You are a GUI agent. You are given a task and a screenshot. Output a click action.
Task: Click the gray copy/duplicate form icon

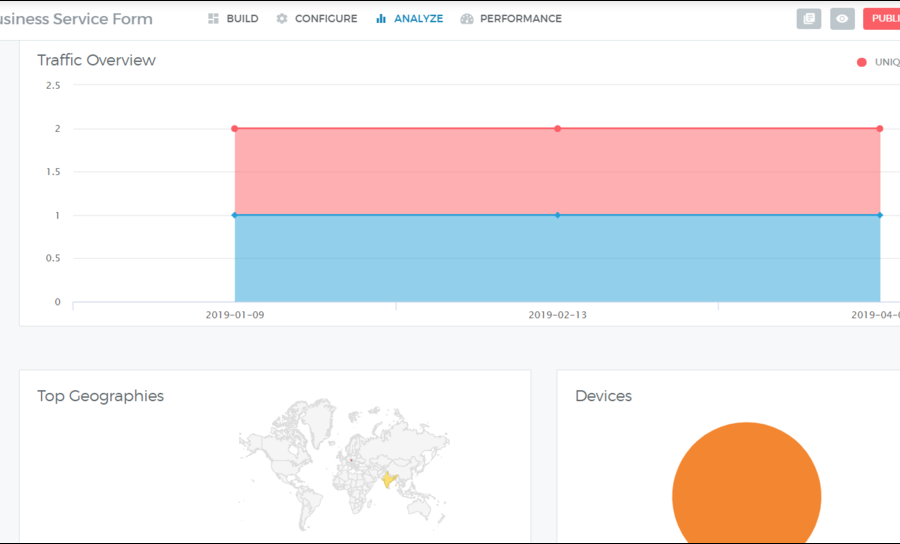click(809, 19)
